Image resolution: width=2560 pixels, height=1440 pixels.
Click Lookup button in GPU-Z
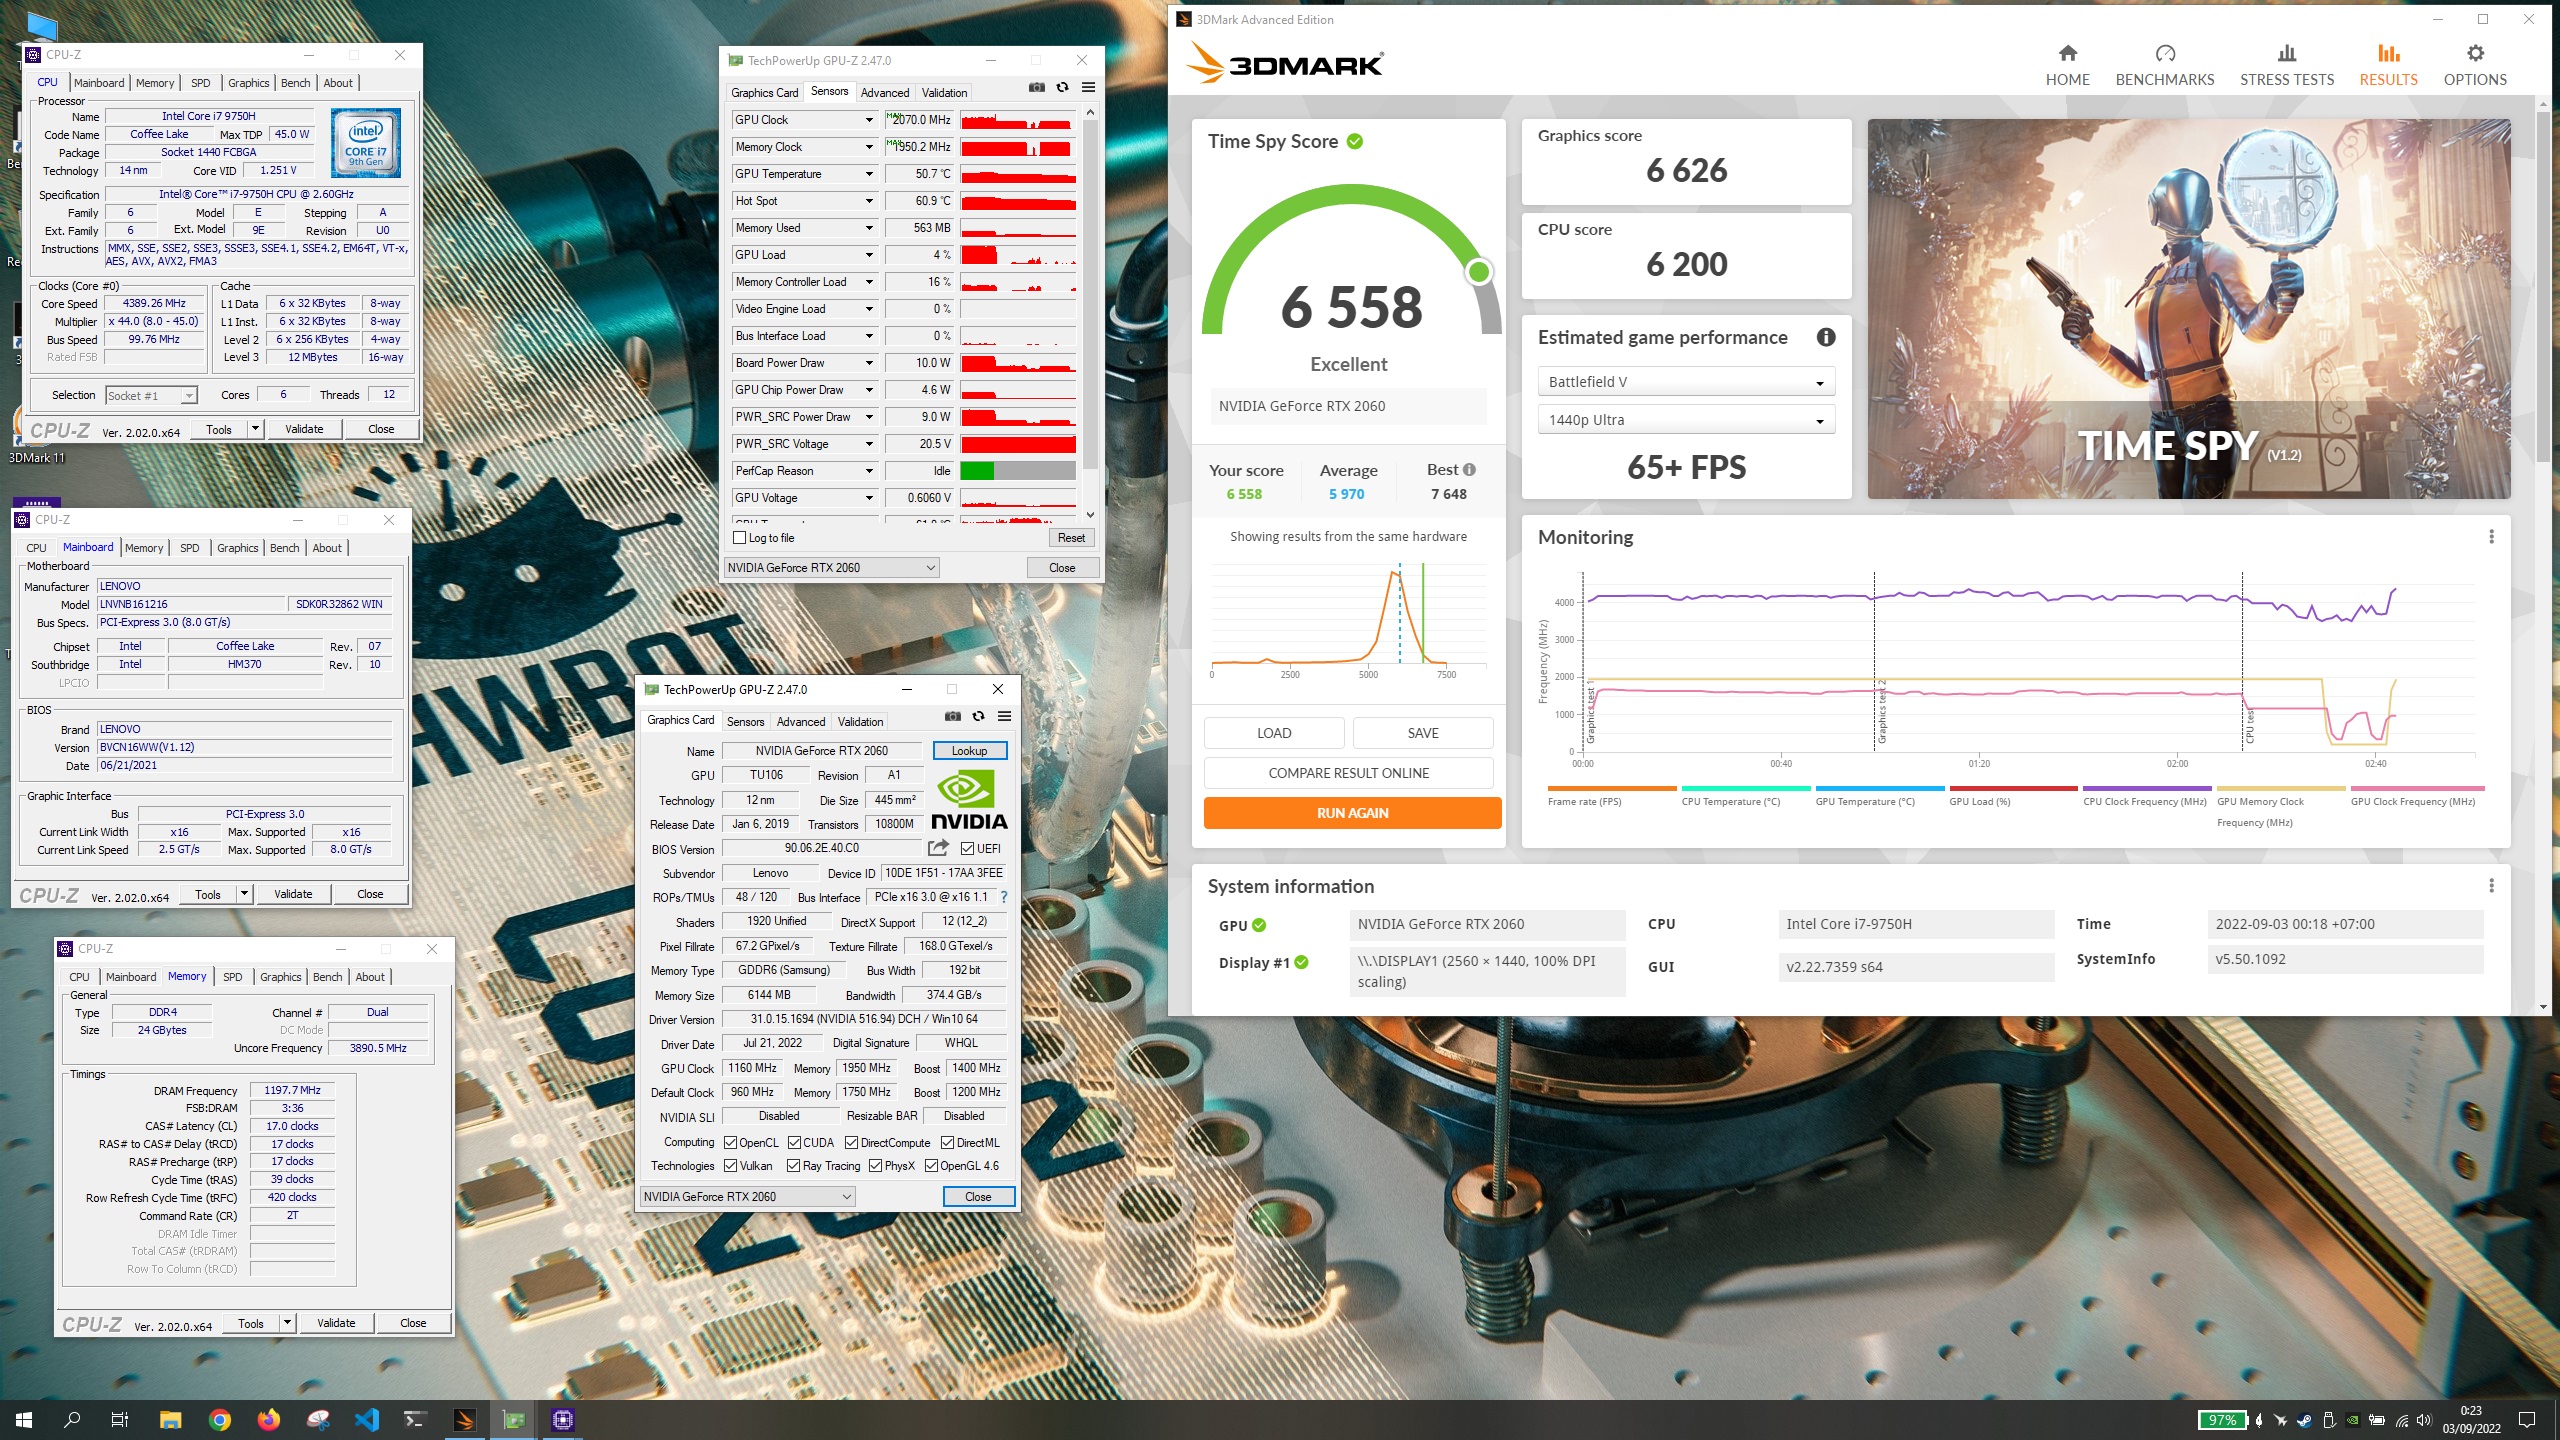[x=969, y=751]
